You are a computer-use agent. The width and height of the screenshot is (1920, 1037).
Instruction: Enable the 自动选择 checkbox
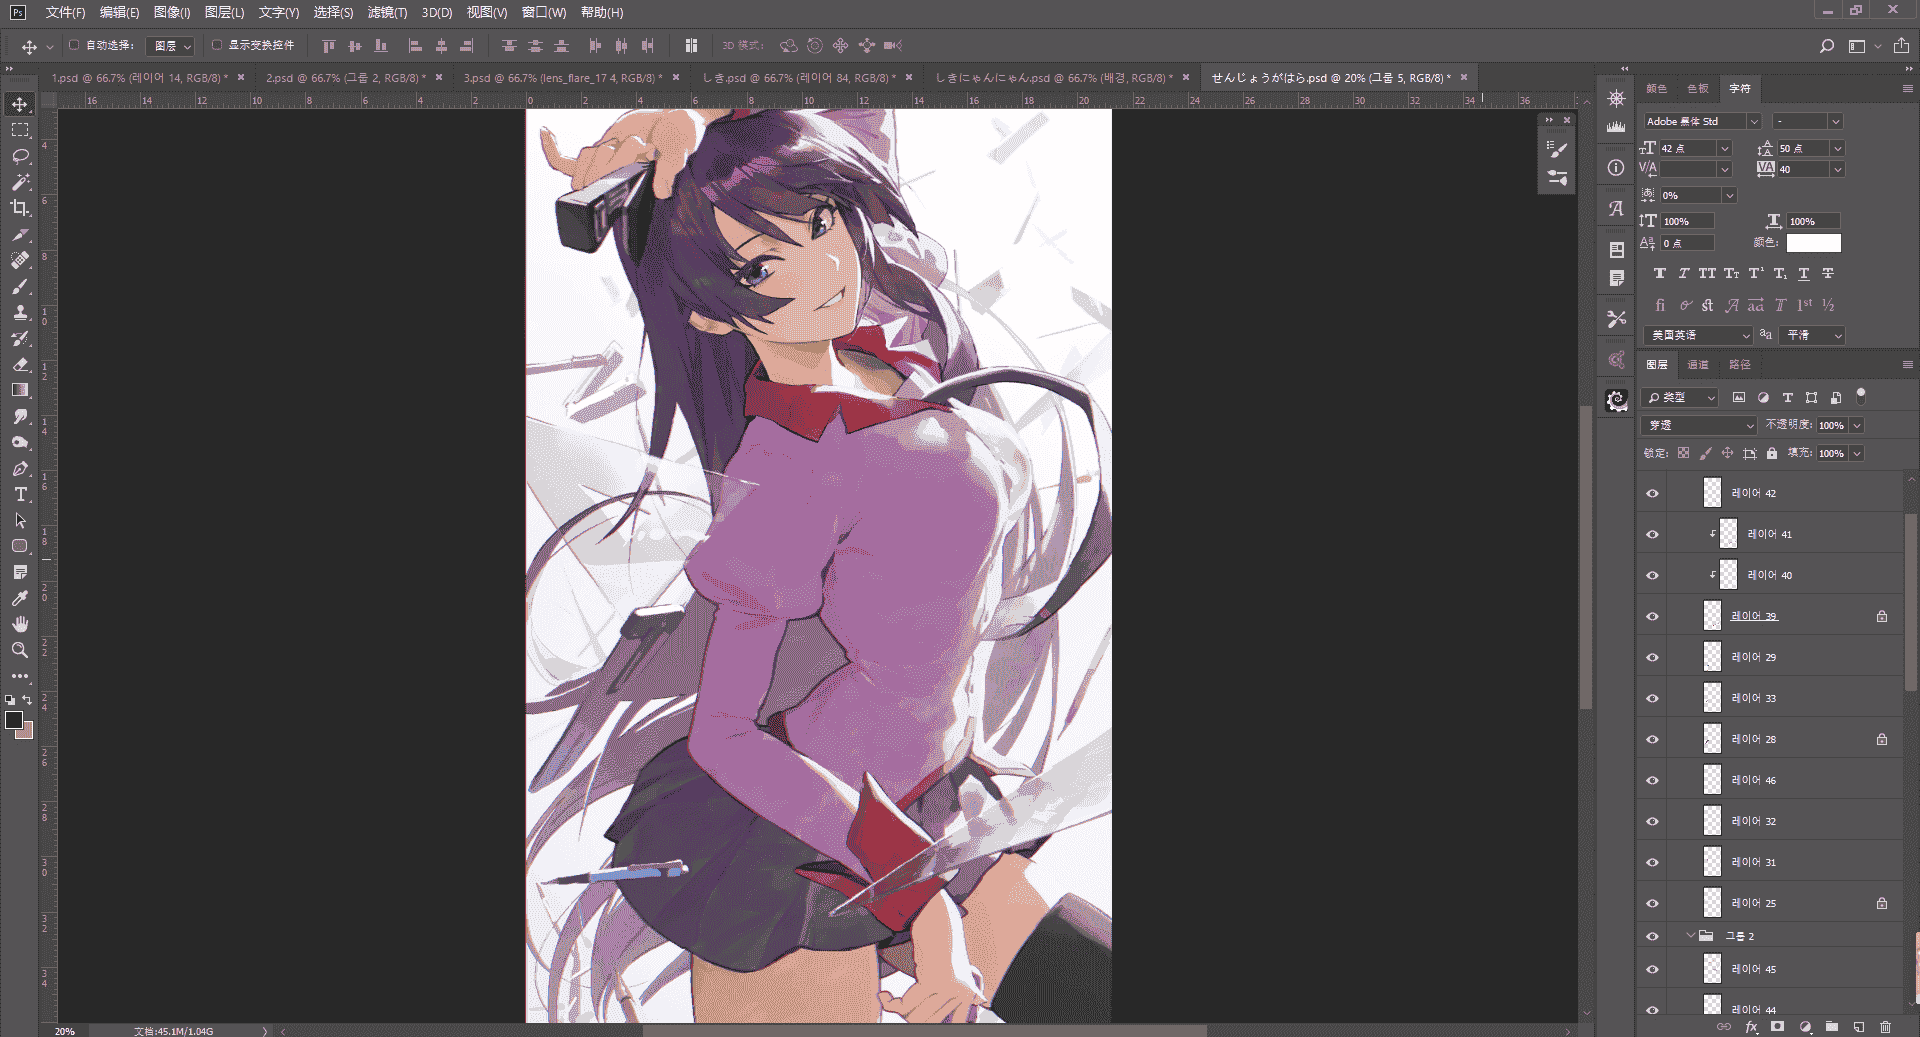click(74, 45)
